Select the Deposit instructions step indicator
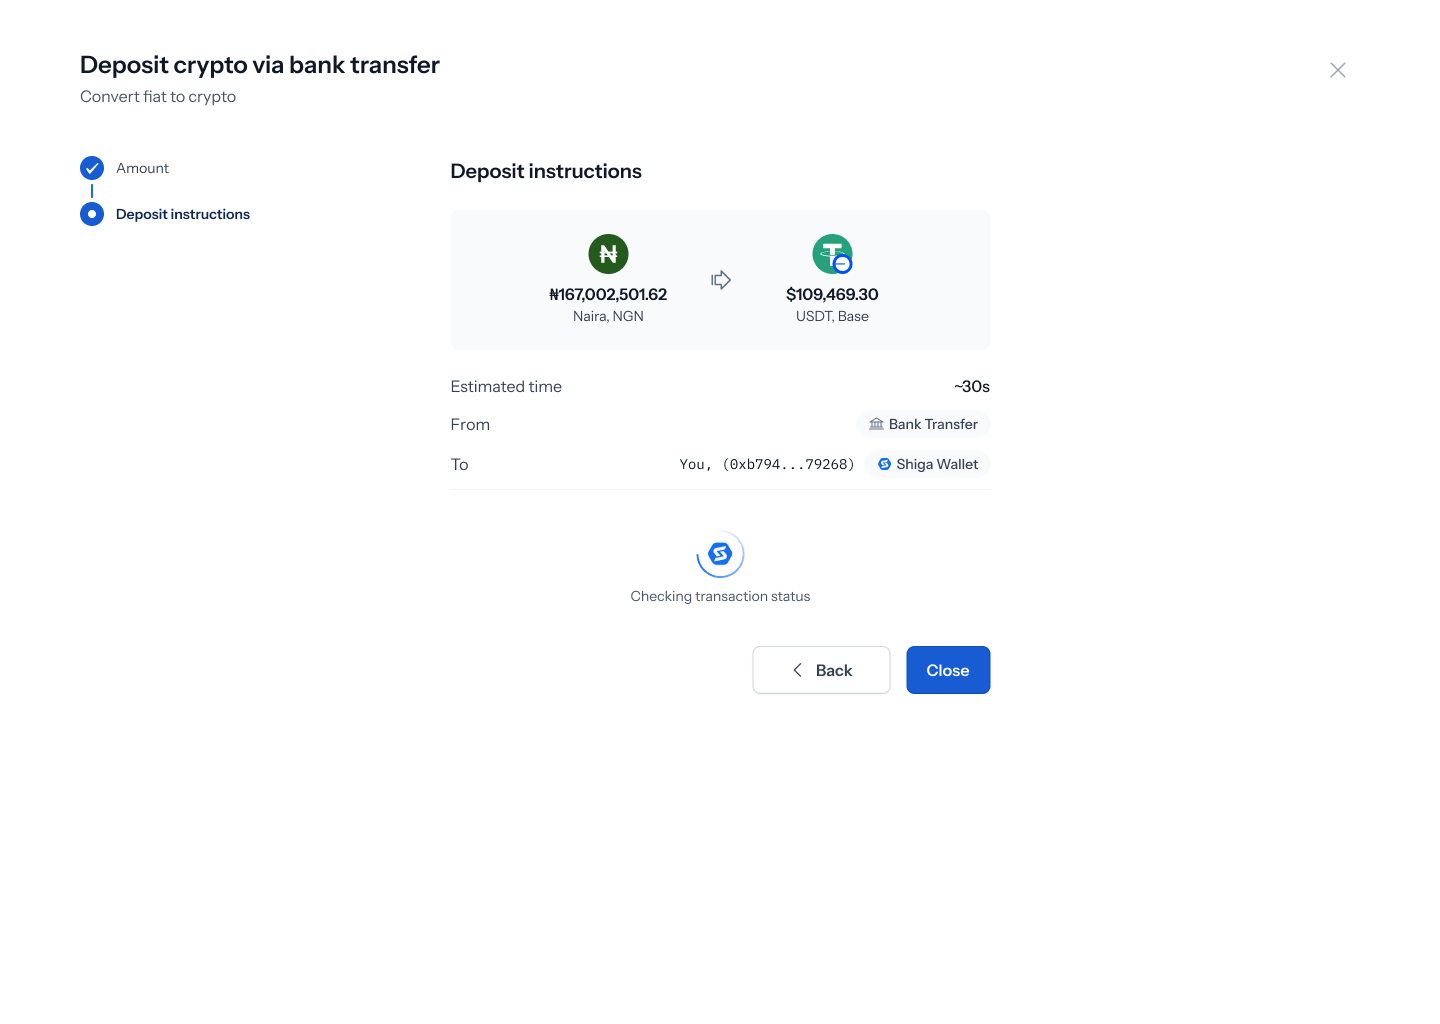The height and width of the screenshot is (1024, 1440). coord(92,214)
